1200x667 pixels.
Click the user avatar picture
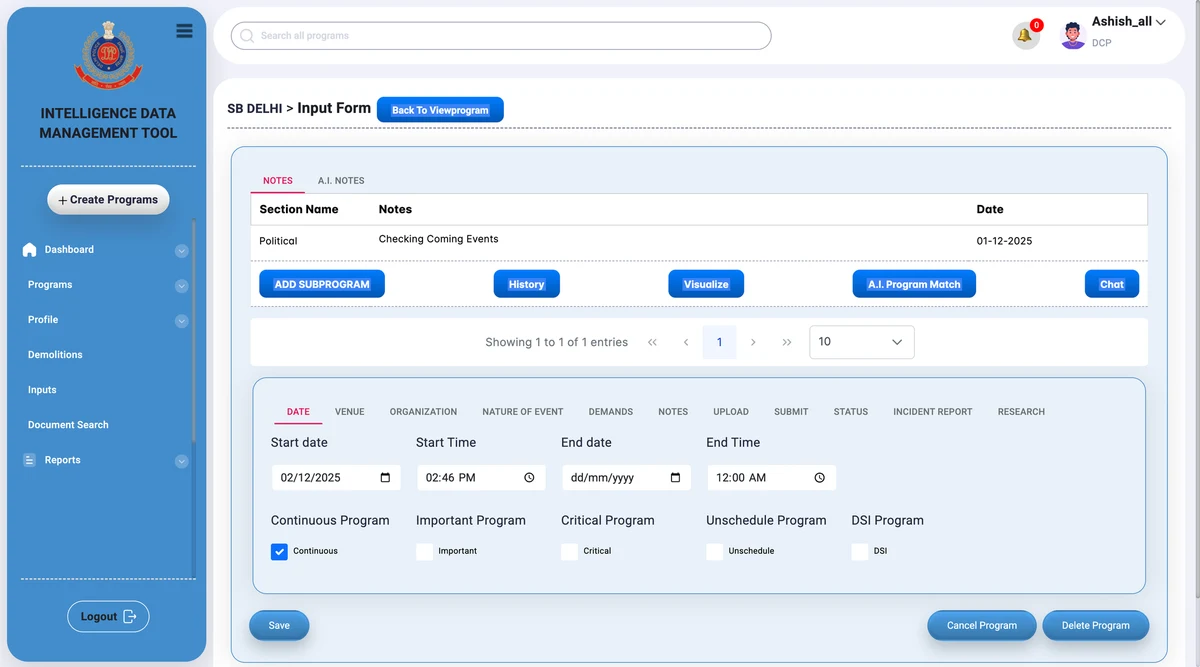point(1073,36)
